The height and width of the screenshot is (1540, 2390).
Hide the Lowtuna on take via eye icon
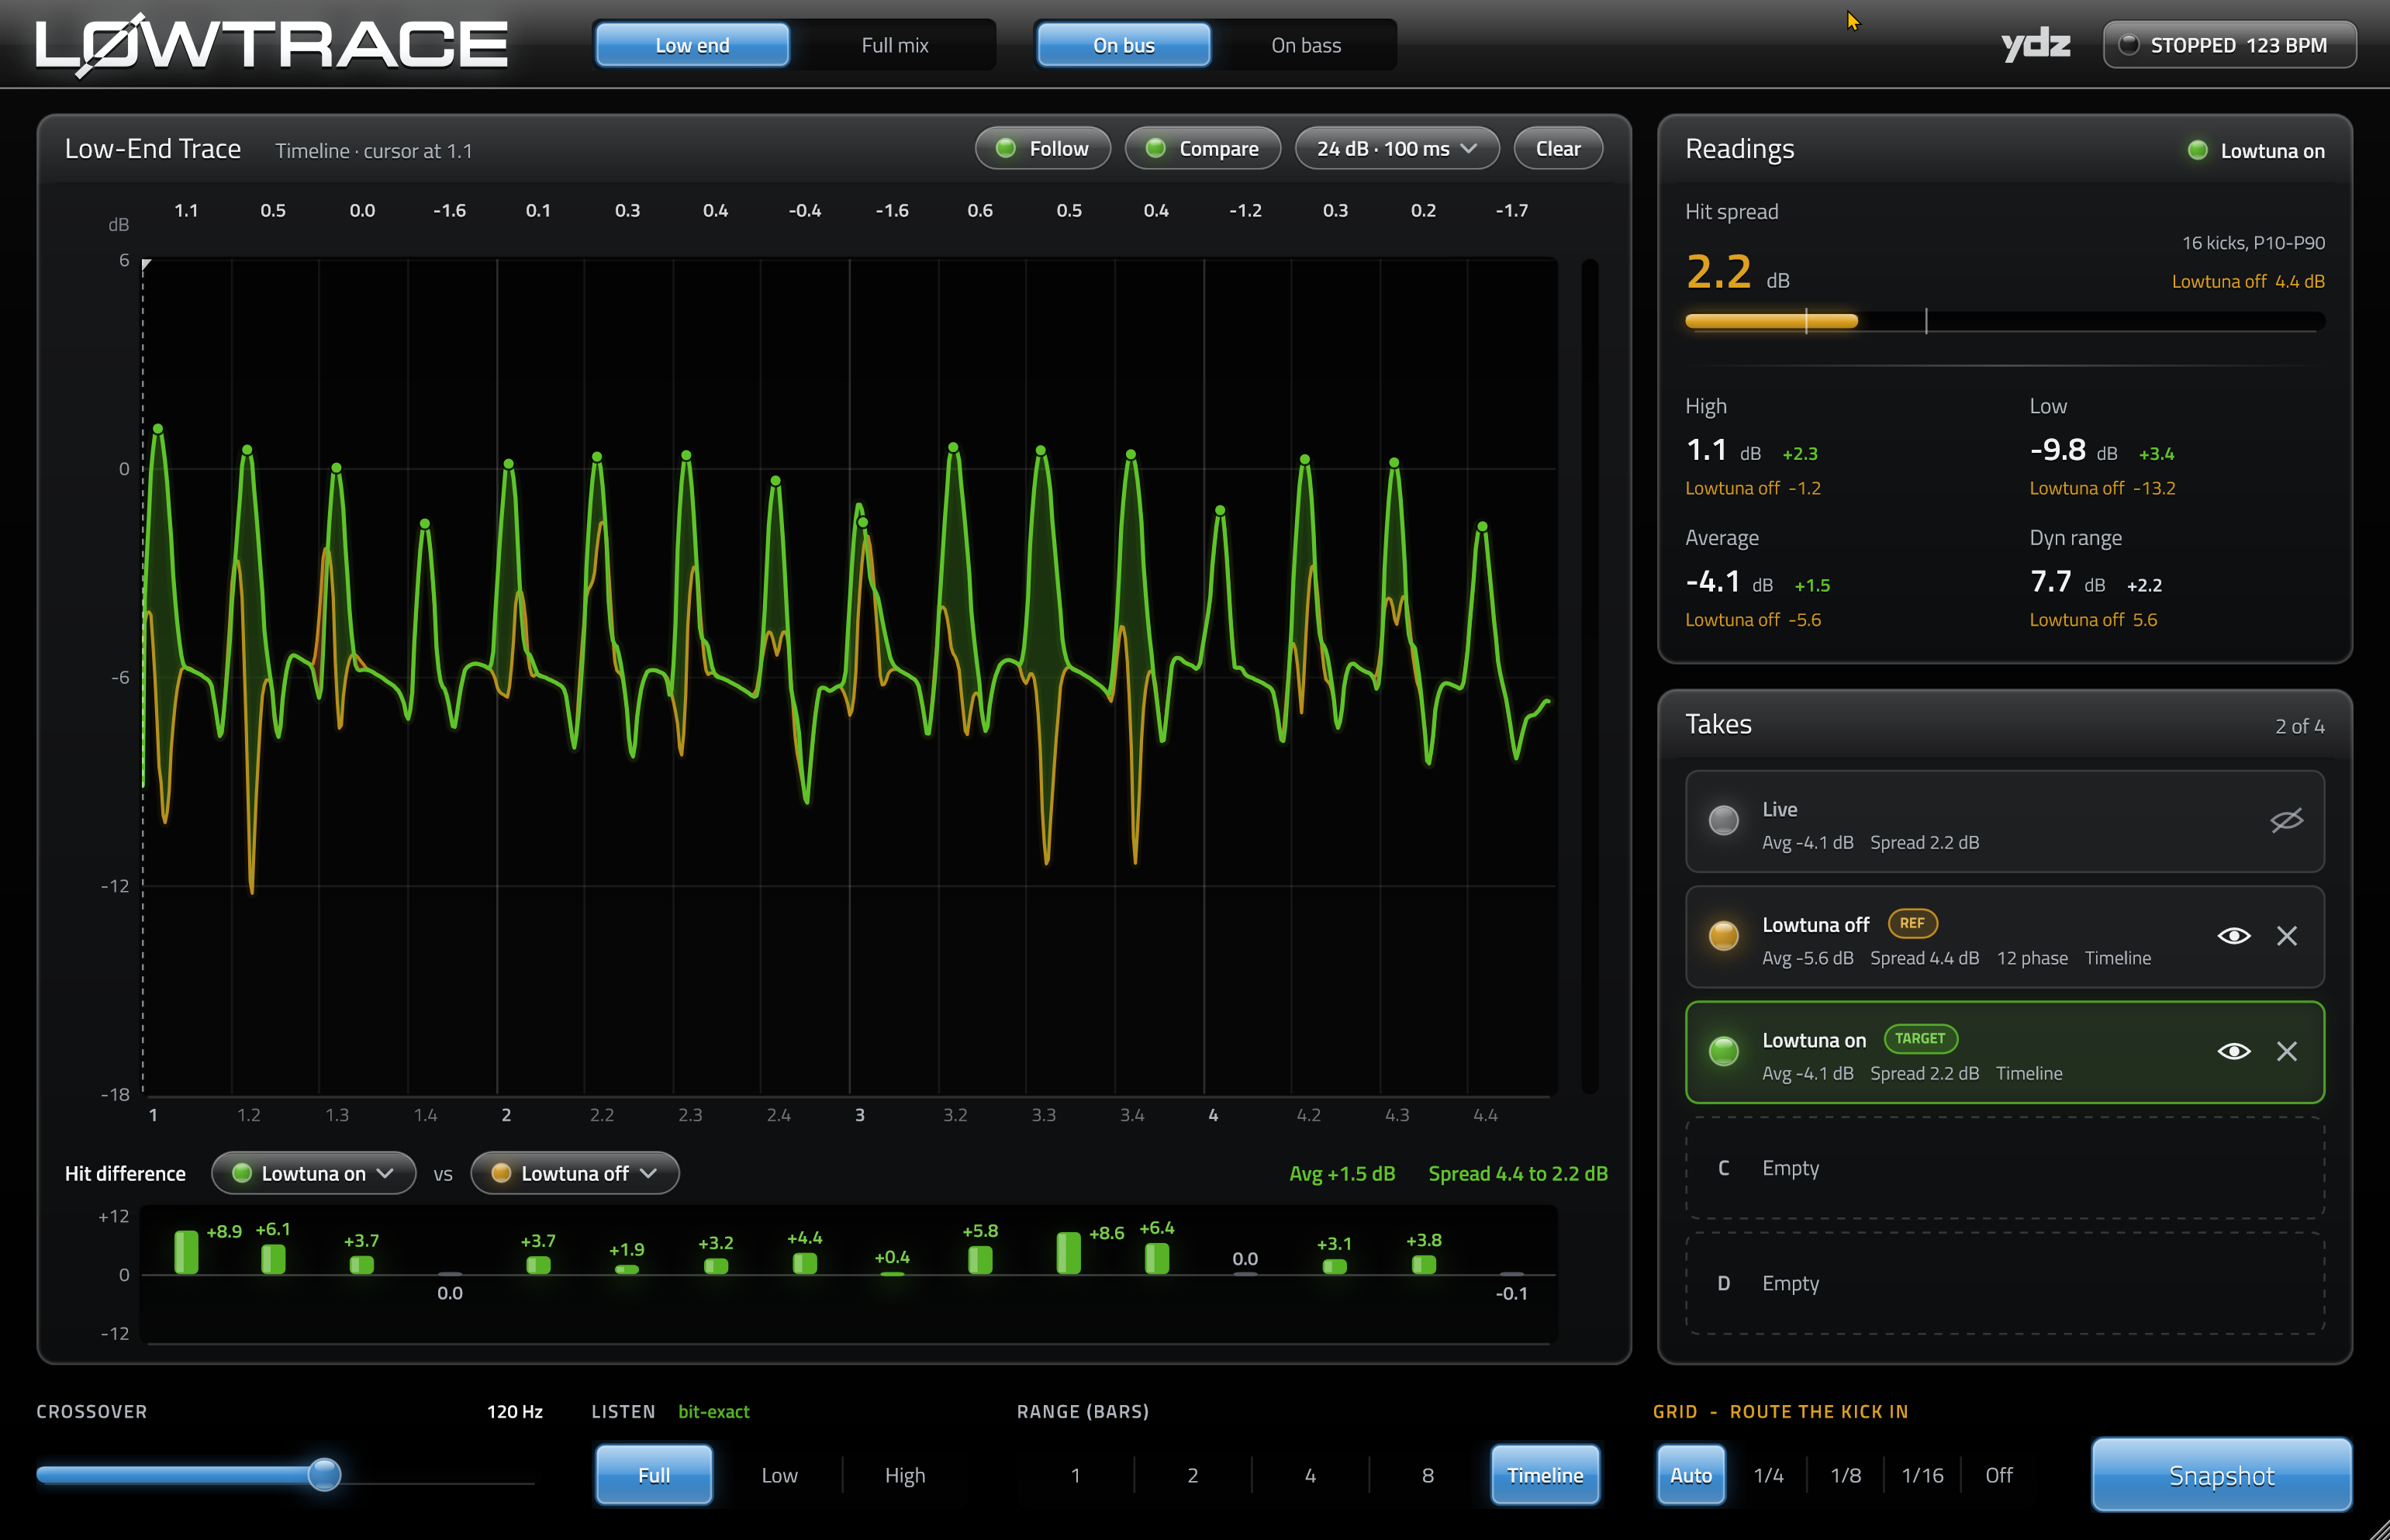point(2233,1051)
